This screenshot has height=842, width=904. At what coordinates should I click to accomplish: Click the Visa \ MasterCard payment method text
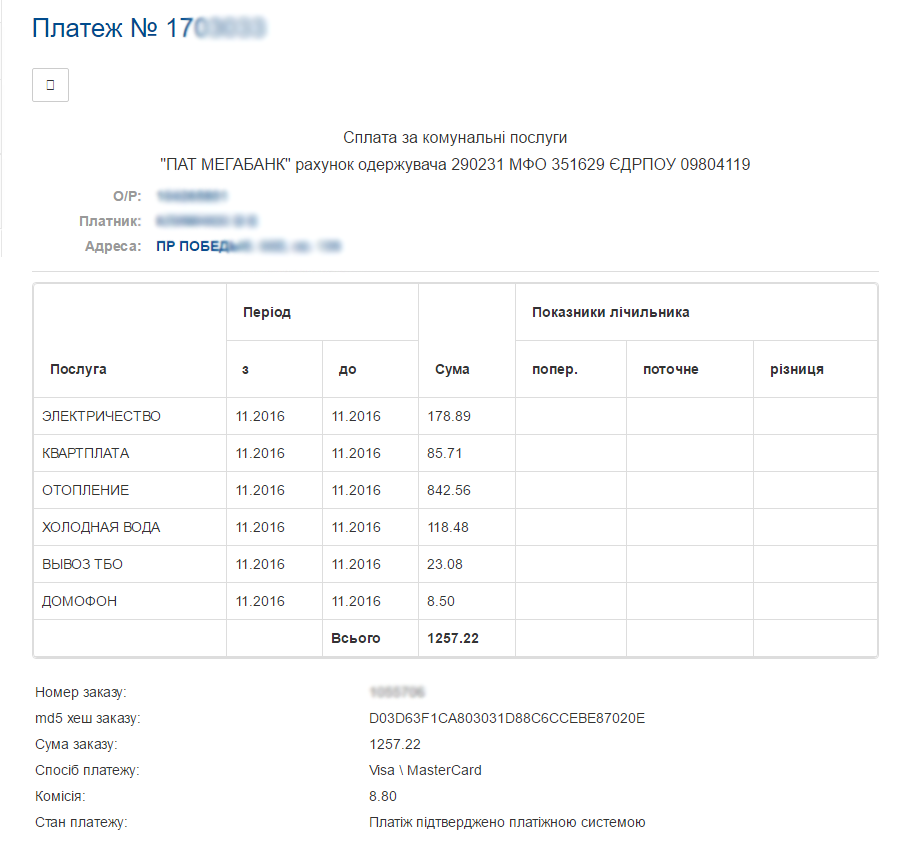point(425,770)
